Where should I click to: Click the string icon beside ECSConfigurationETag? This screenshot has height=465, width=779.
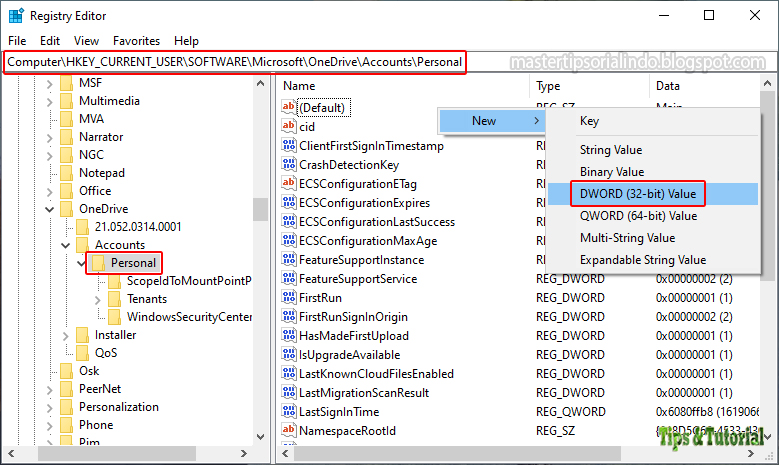coord(289,183)
